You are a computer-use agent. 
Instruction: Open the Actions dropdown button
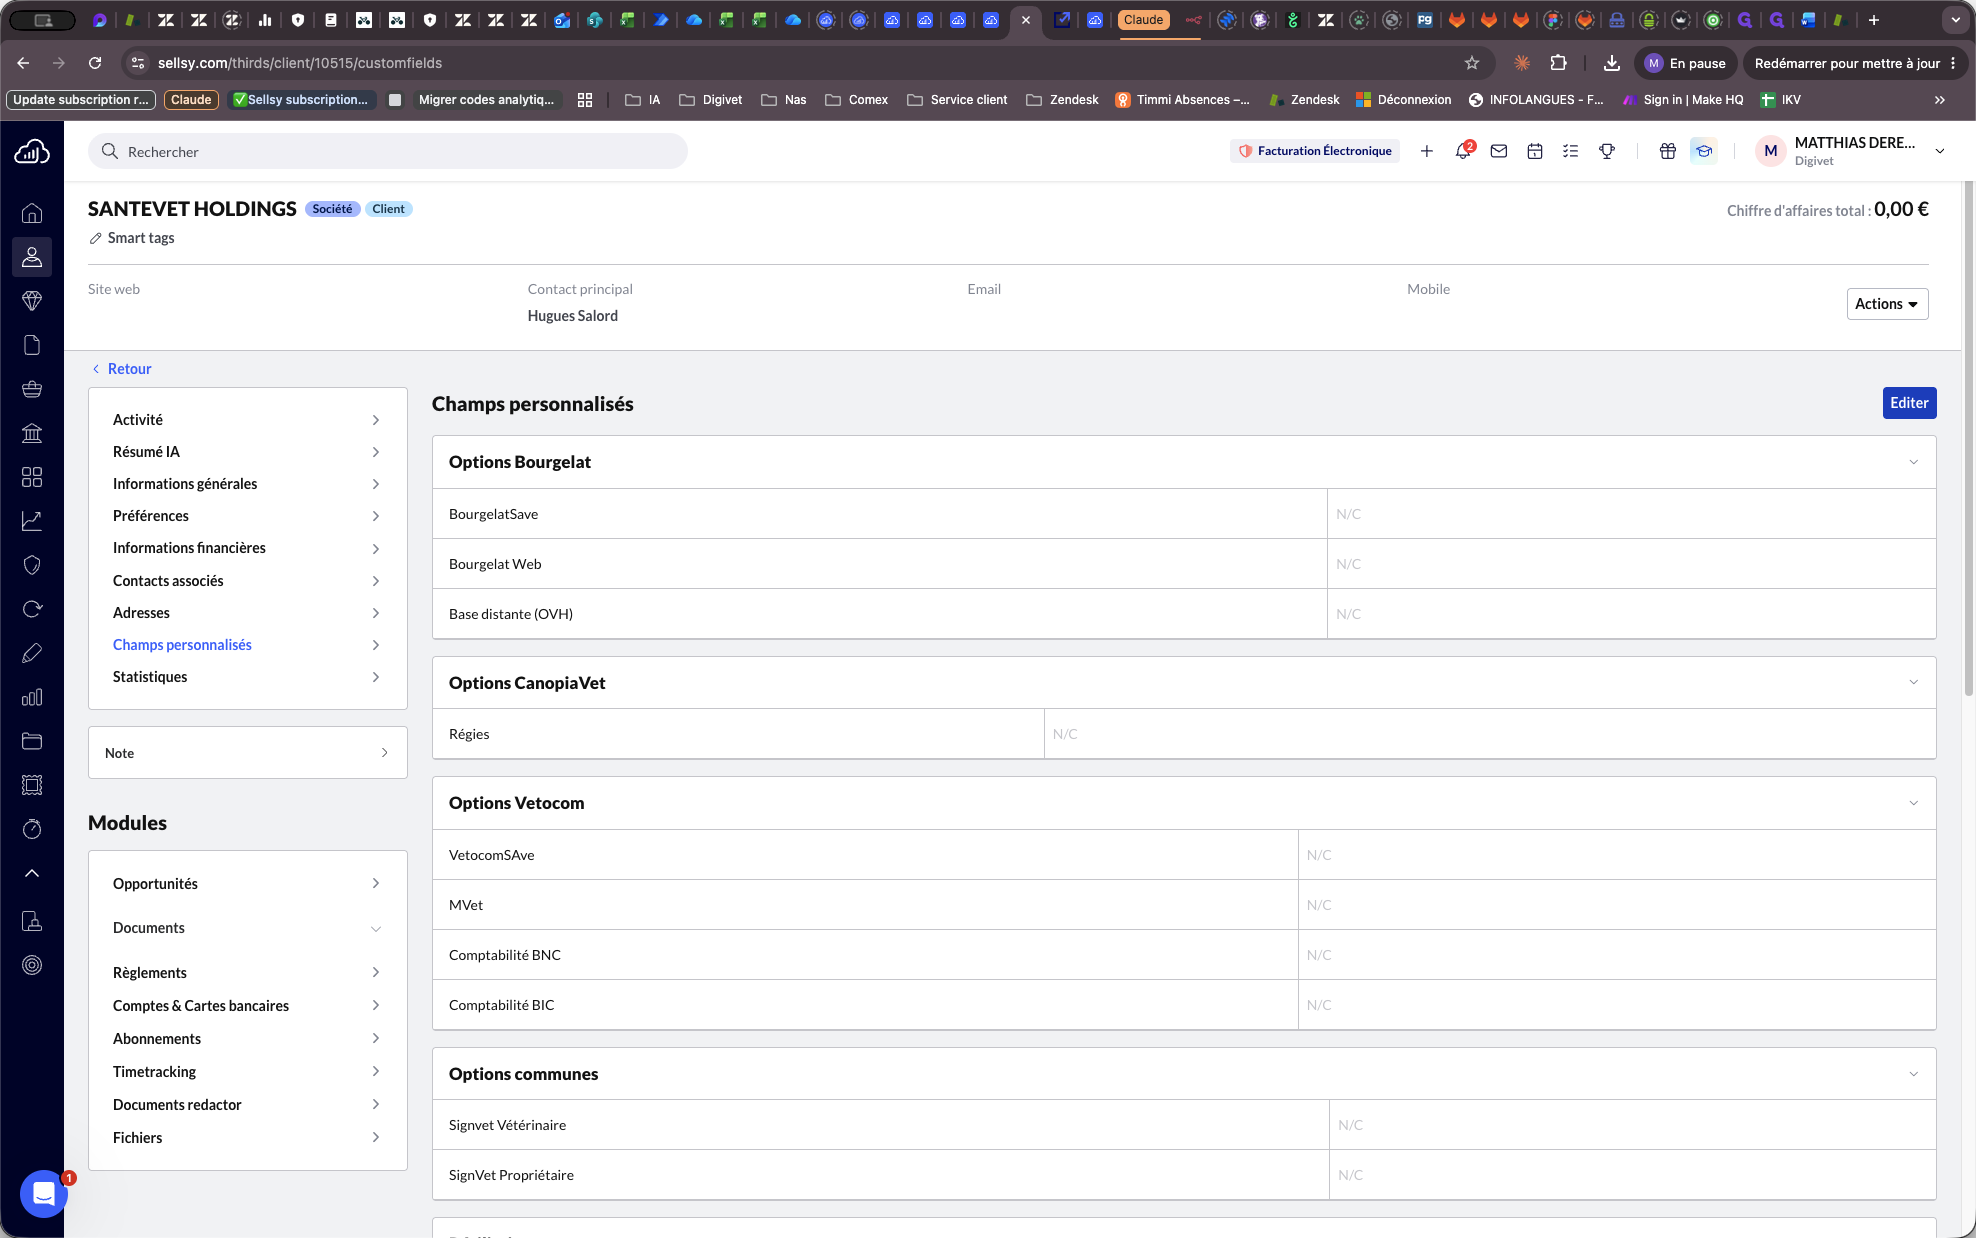(x=1887, y=304)
